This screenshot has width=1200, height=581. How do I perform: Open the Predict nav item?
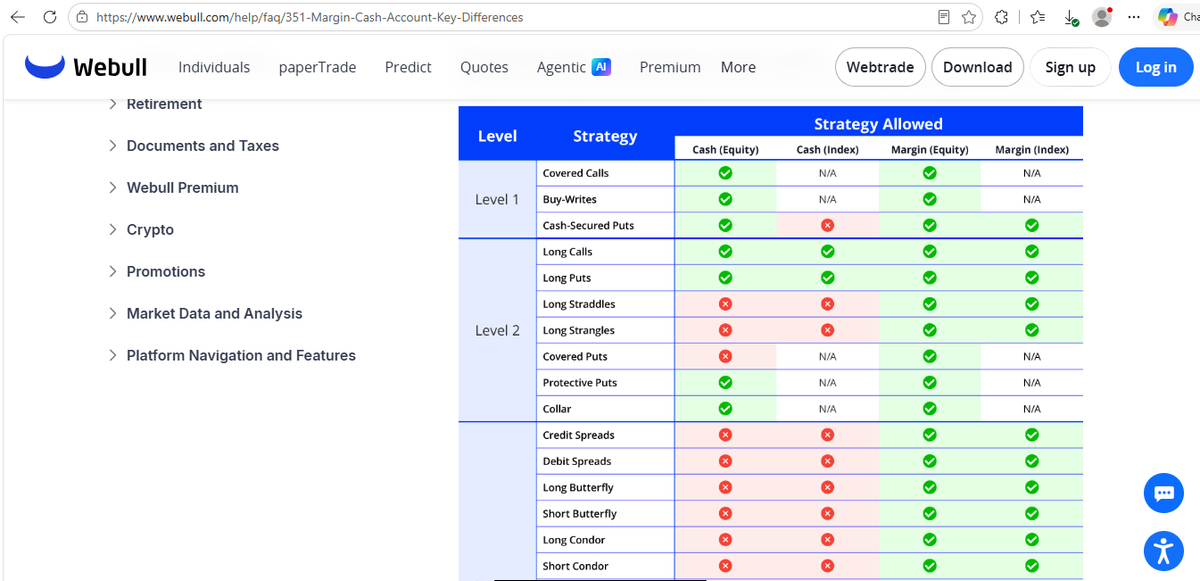coord(408,67)
